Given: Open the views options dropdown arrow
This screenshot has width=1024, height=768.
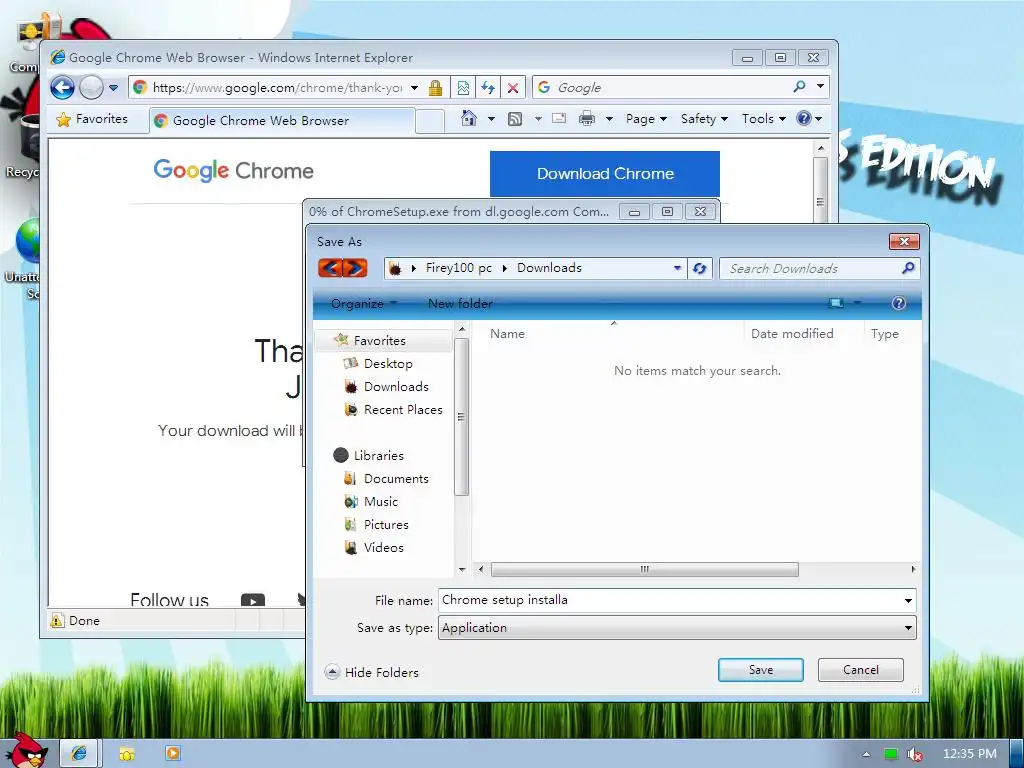Looking at the screenshot, I should 857,303.
